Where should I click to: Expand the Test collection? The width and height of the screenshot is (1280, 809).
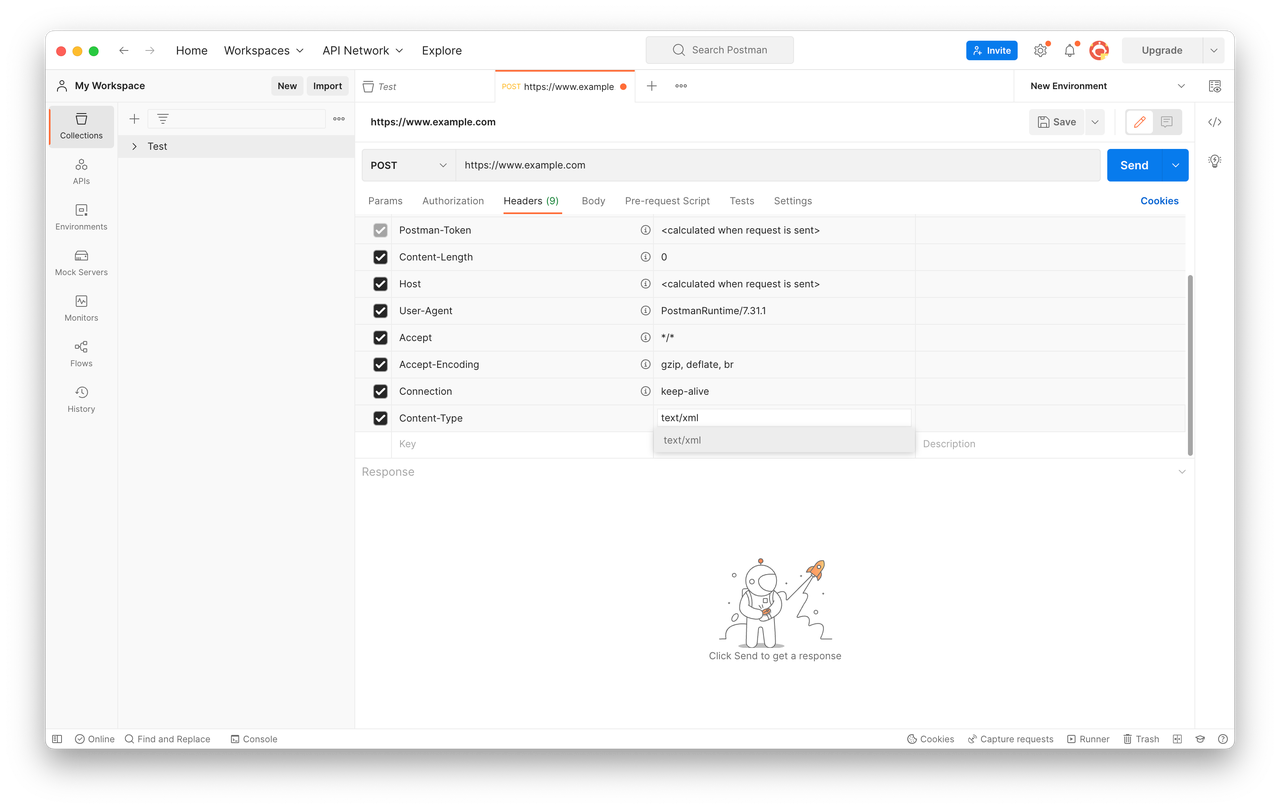click(135, 146)
